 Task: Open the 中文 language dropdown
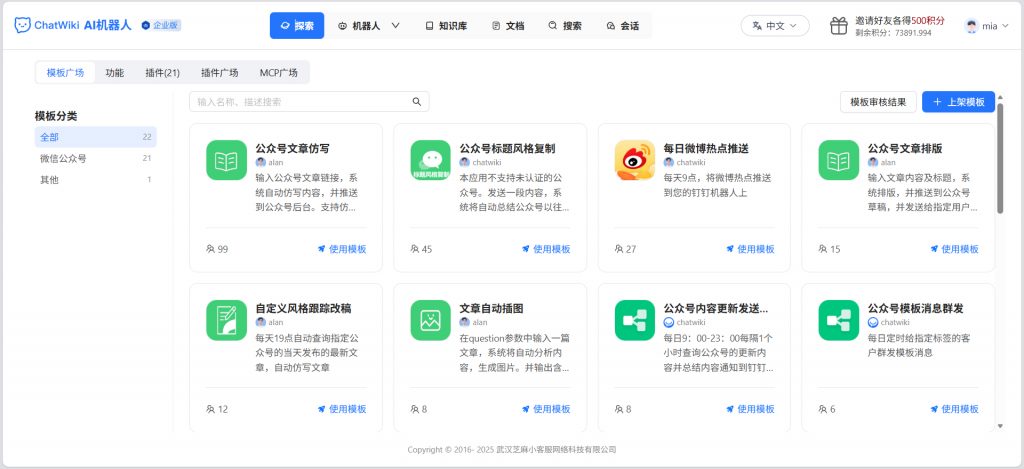coord(775,26)
